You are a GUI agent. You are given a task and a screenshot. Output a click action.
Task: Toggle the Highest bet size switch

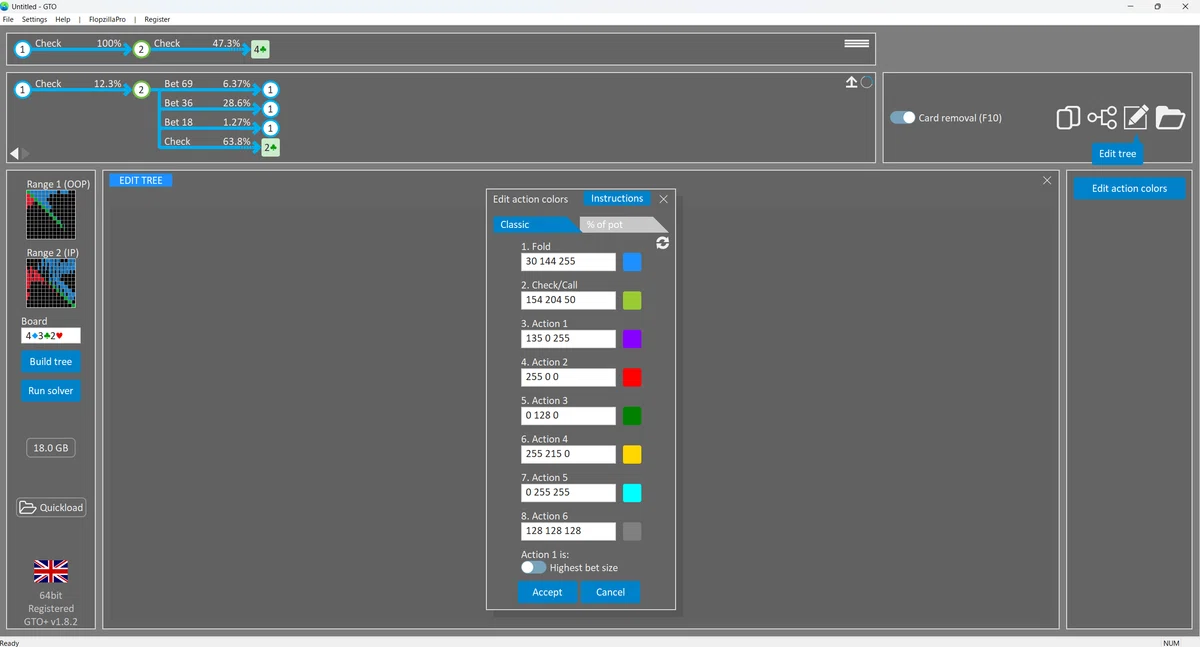point(534,568)
